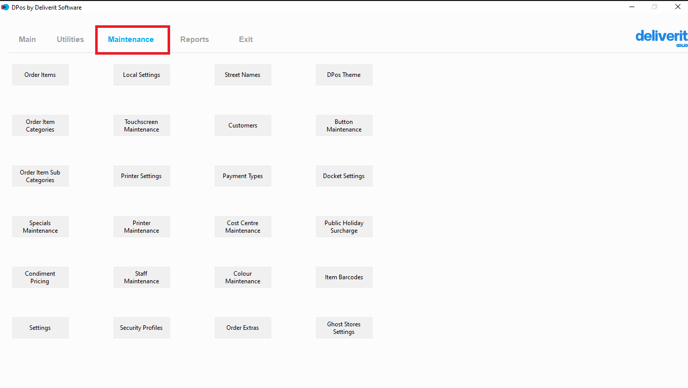The height and width of the screenshot is (388, 688).
Task: Open Street Names
Action: click(243, 75)
